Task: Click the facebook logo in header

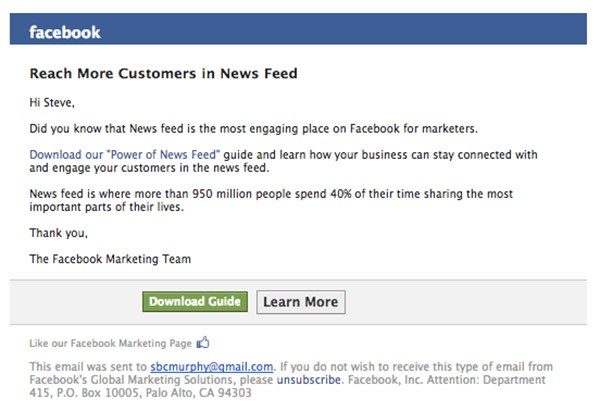Action: tap(65, 33)
